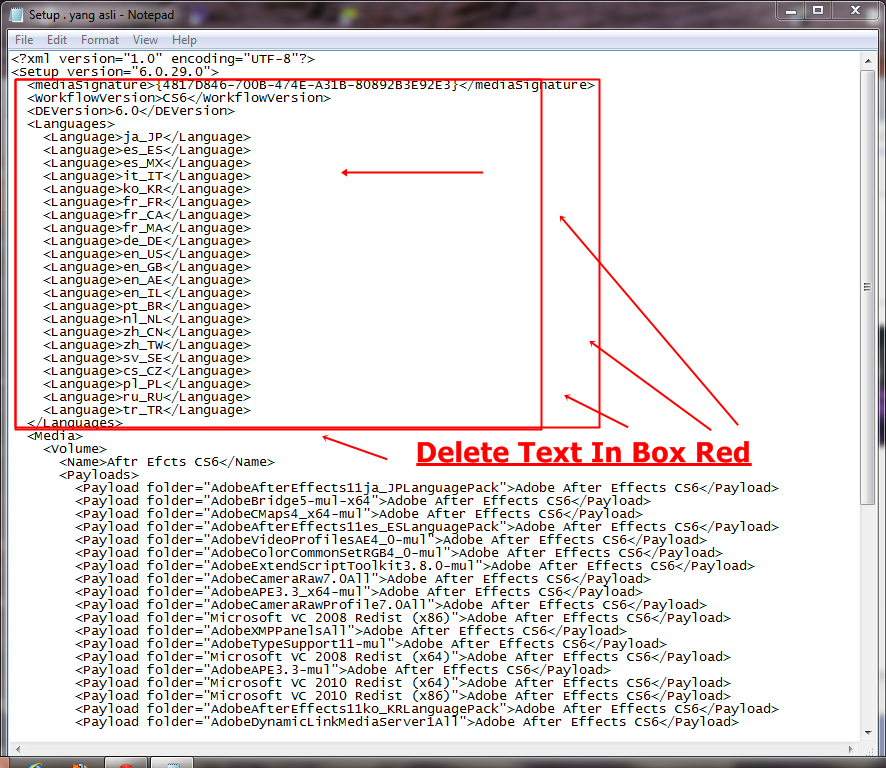The height and width of the screenshot is (768, 886).
Task: Click the en_GB Language line
Action: [x=146, y=267]
